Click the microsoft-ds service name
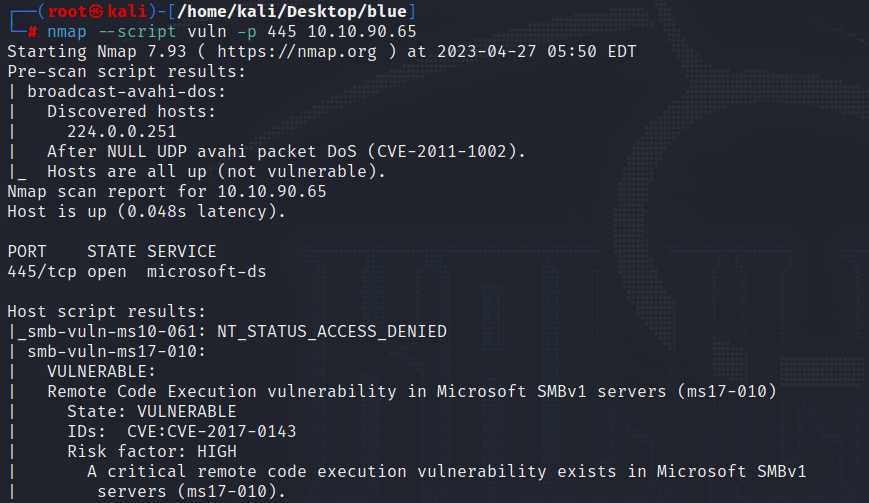The height and width of the screenshot is (503, 869). click(x=207, y=271)
